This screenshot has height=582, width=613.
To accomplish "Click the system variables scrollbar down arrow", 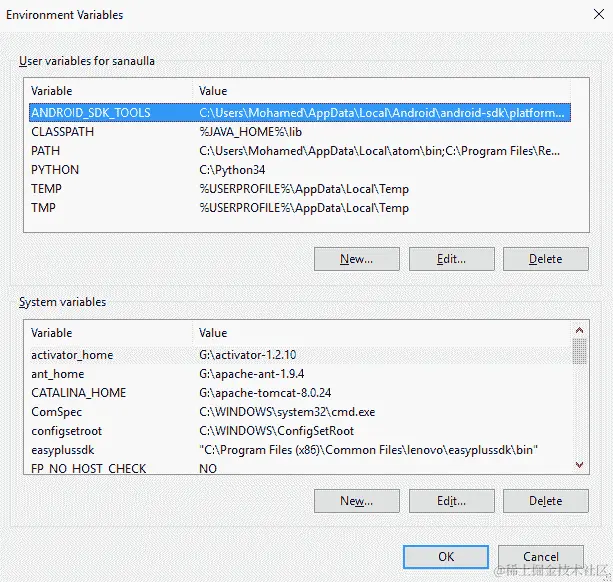I will point(579,465).
